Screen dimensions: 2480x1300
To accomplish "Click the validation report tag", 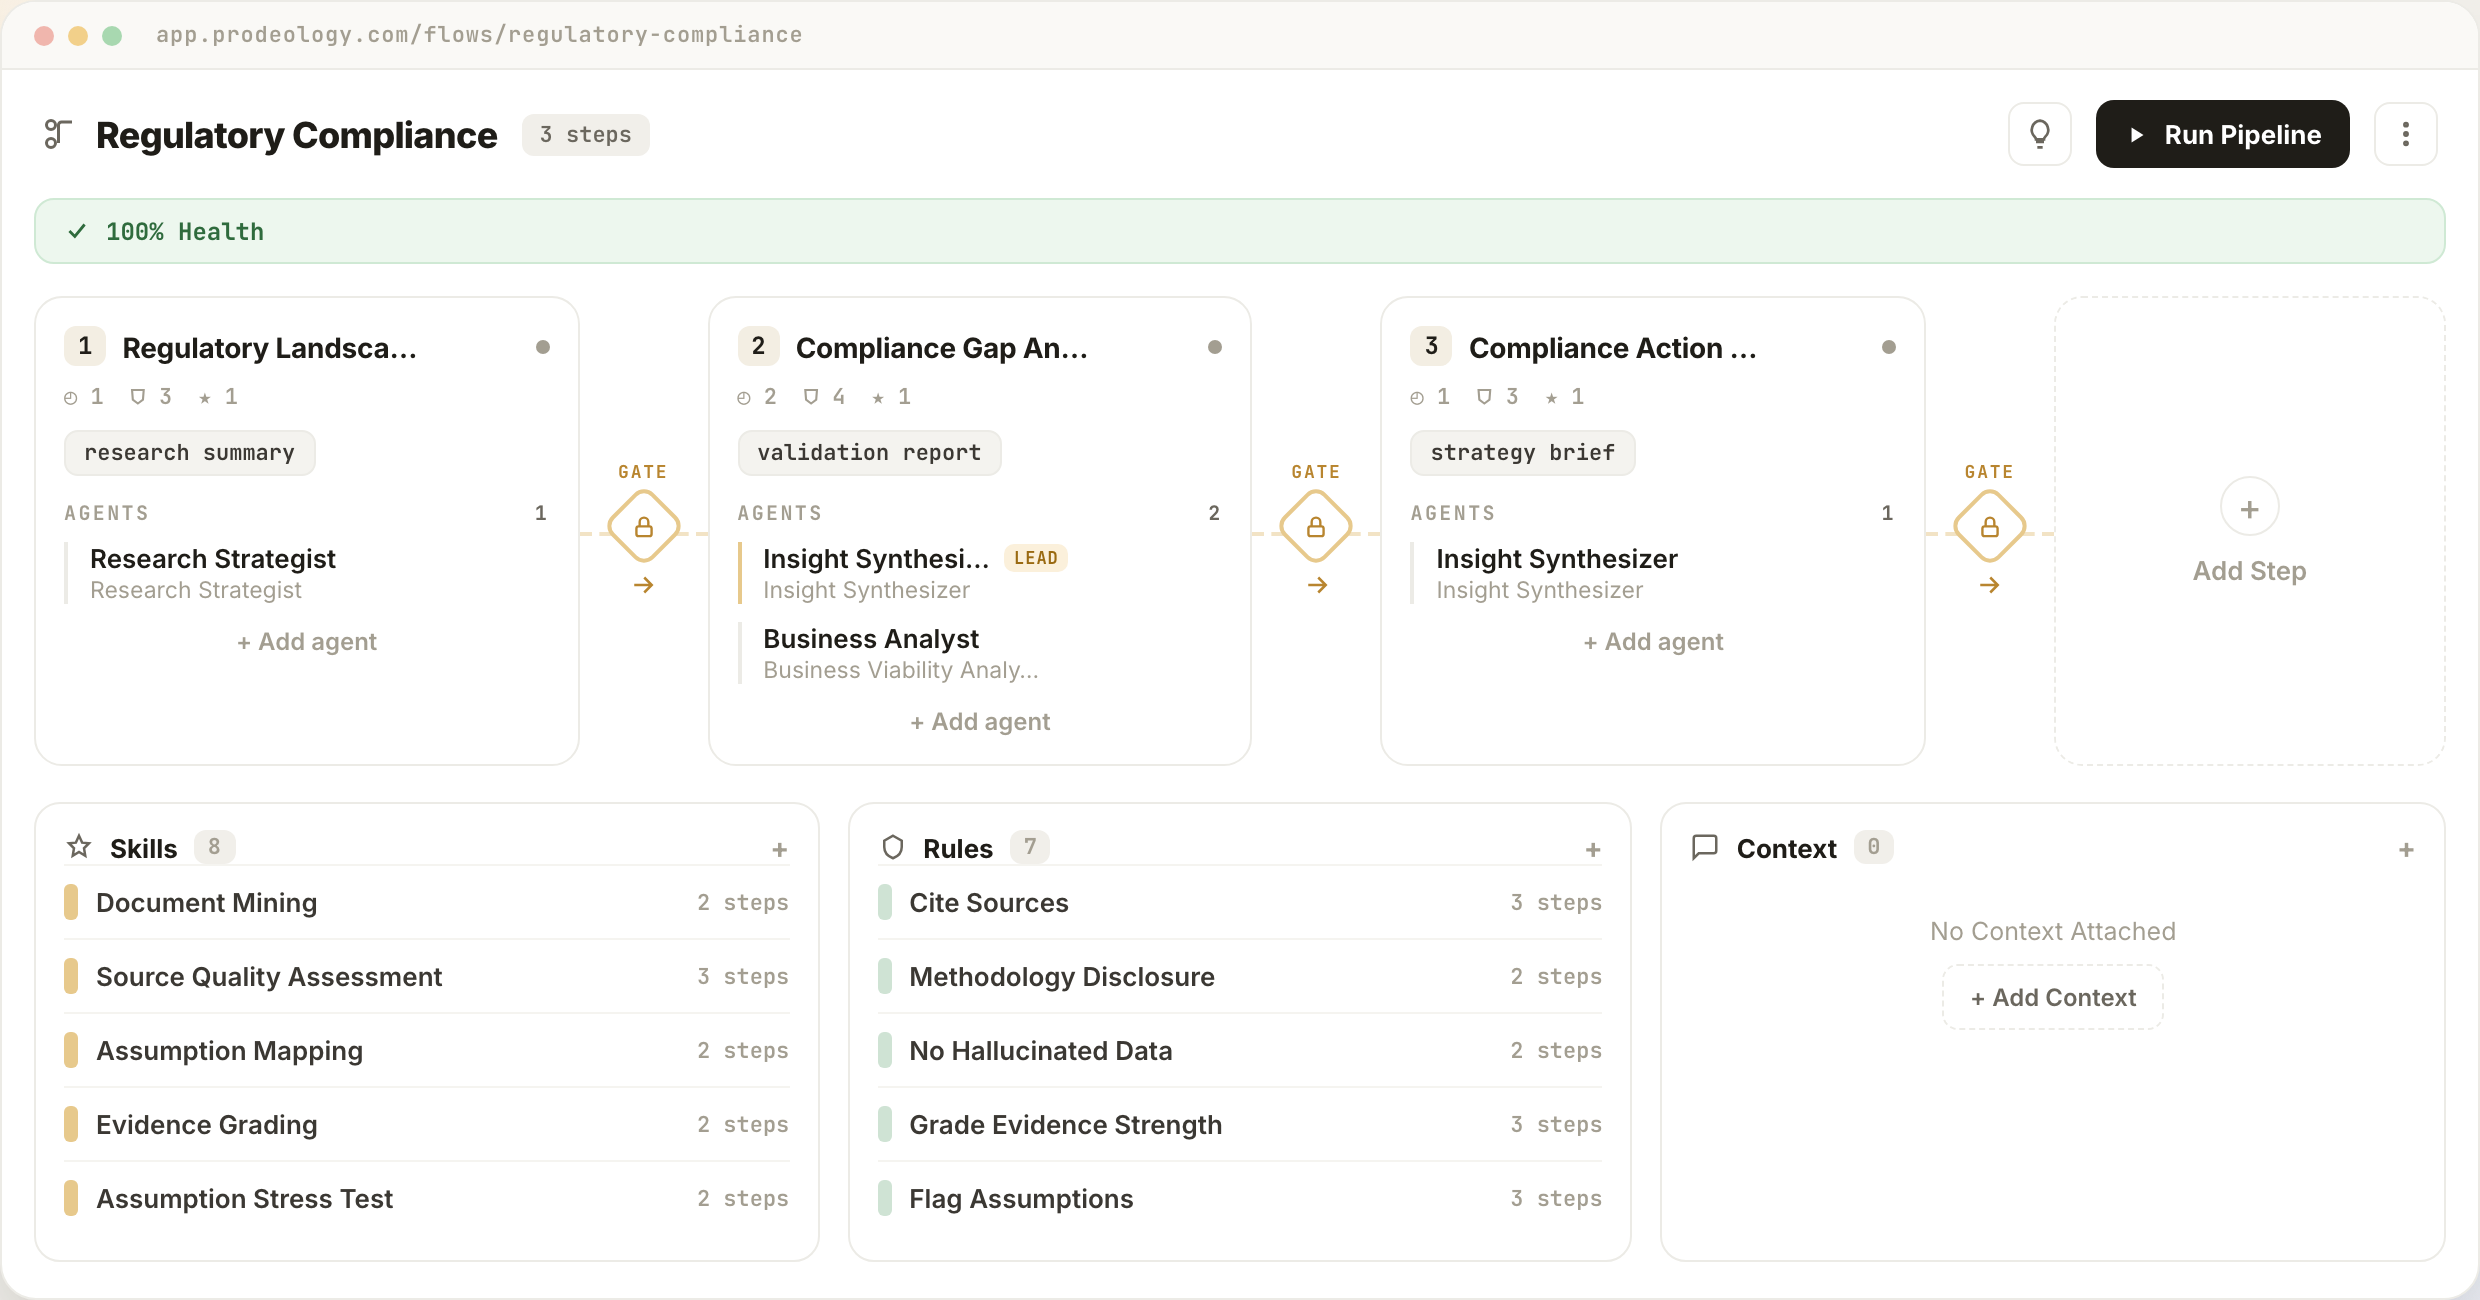I will tap(869, 453).
